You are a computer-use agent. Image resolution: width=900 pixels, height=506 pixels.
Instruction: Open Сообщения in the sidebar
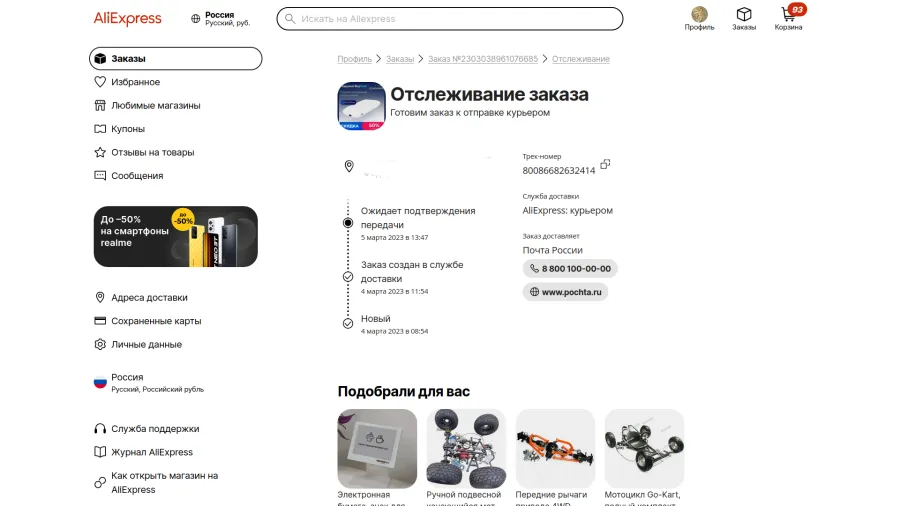pyautogui.click(x=129, y=176)
